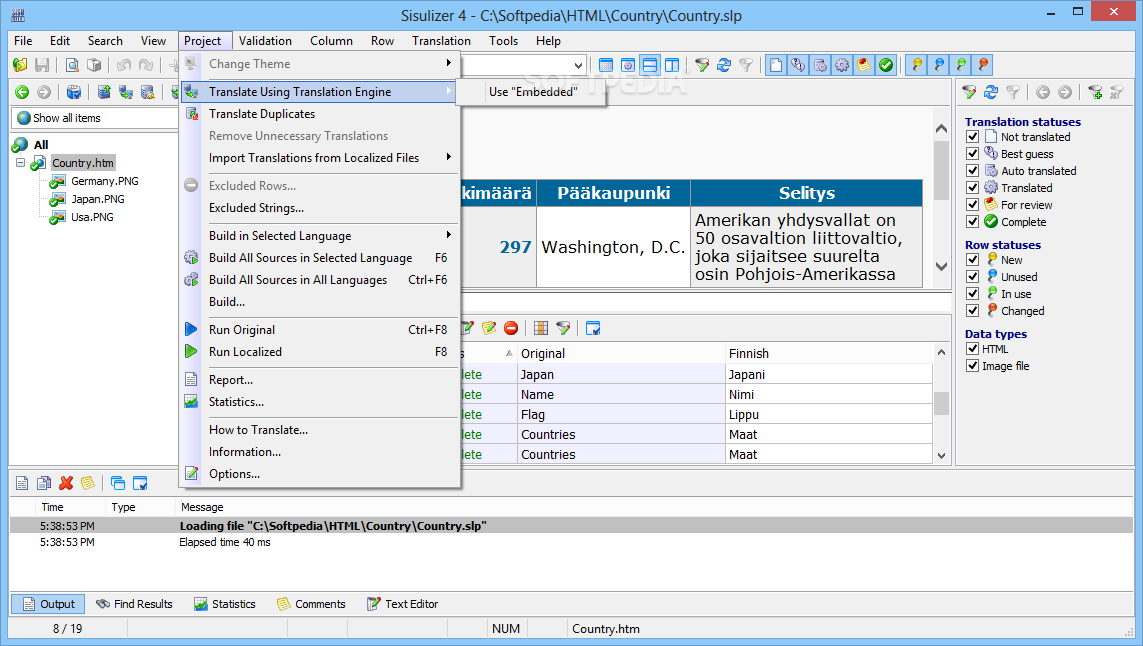Viewport: 1143px width, 646px height.
Task: Open Statistics... from the Project menu
Action: [x=320, y=402]
